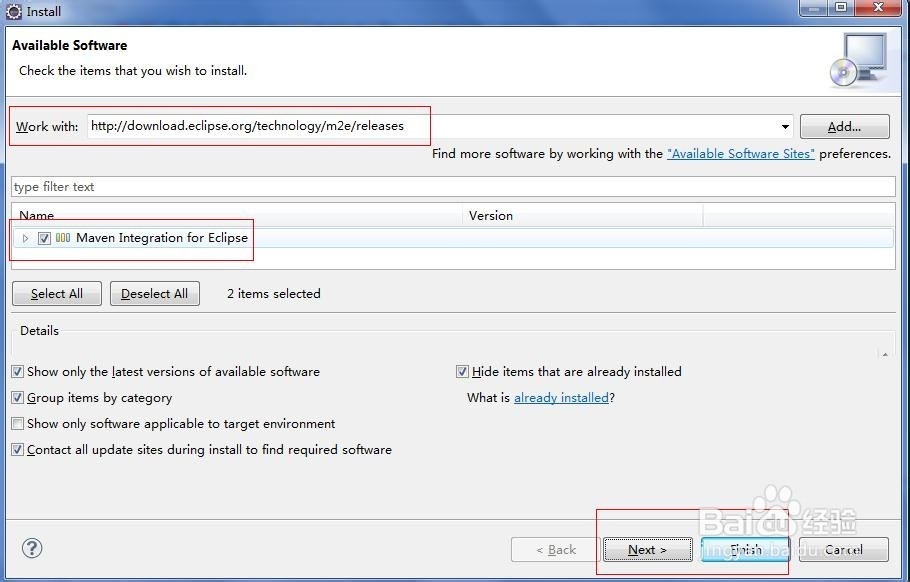Toggle Group items by category checkbox

point(17,397)
